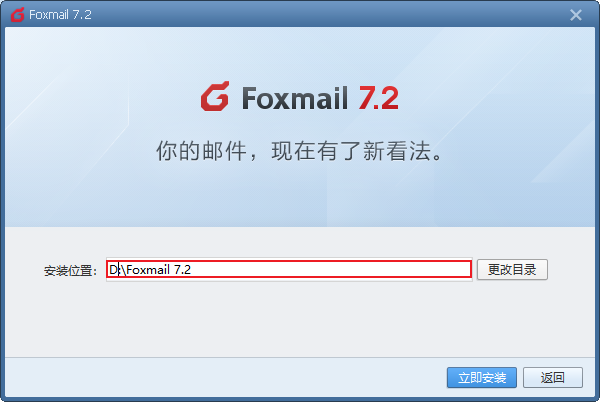Click empty title bar area beside the title
The width and height of the screenshot is (600, 402).
(x=325, y=15)
